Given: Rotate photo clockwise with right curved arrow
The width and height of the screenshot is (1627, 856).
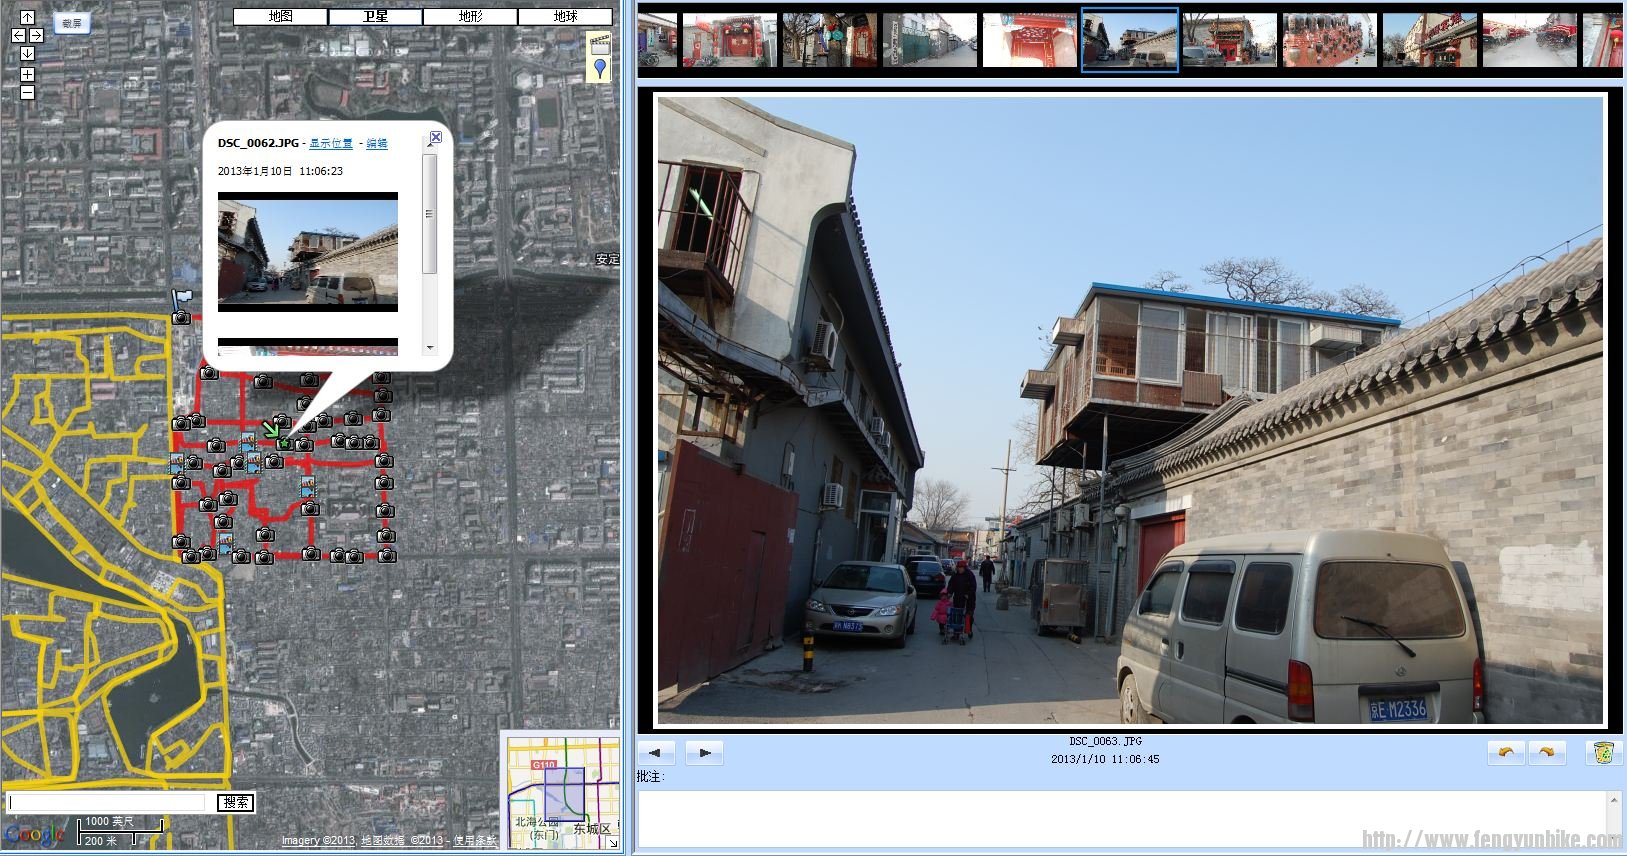Looking at the screenshot, I should click(x=1546, y=752).
